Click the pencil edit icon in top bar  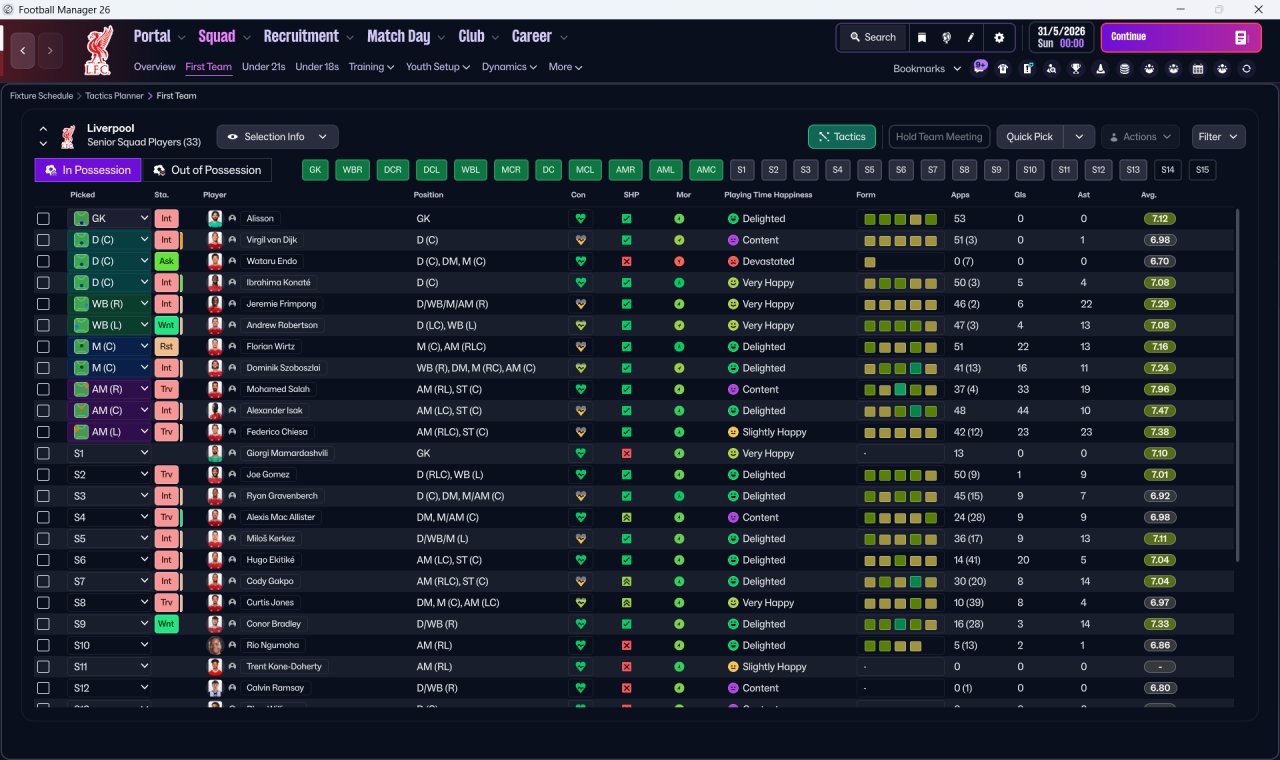pyautogui.click(x=970, y=37)
